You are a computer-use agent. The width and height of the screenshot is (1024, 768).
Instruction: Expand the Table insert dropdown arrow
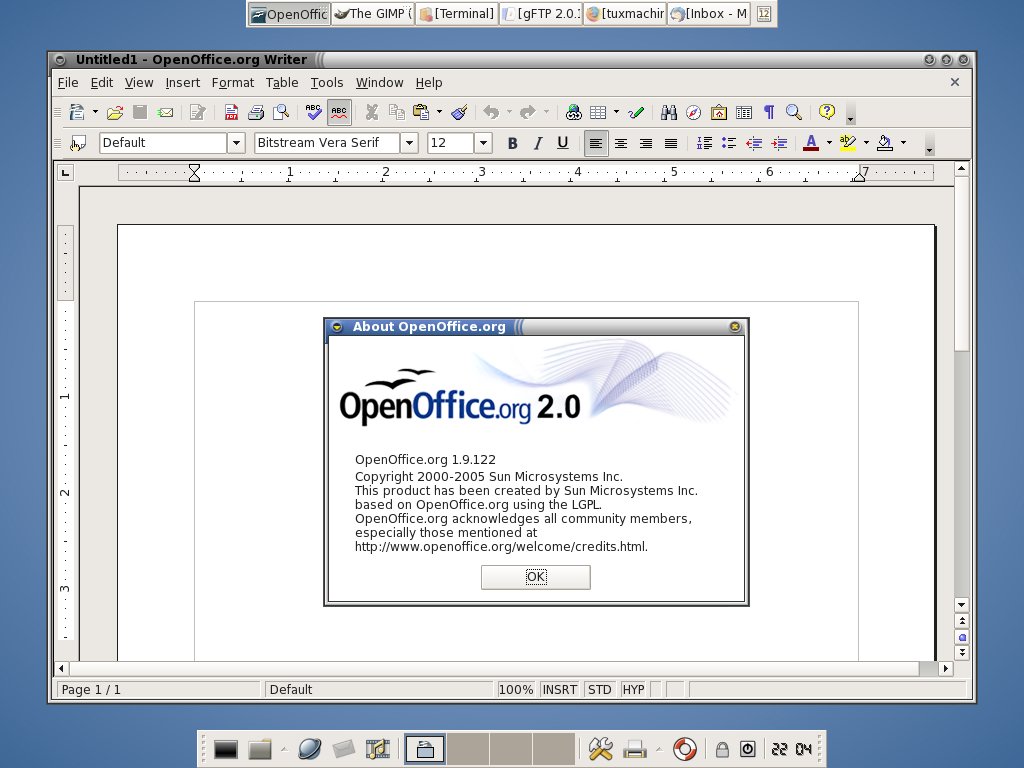pyautogui.click(x=616, y=112)
